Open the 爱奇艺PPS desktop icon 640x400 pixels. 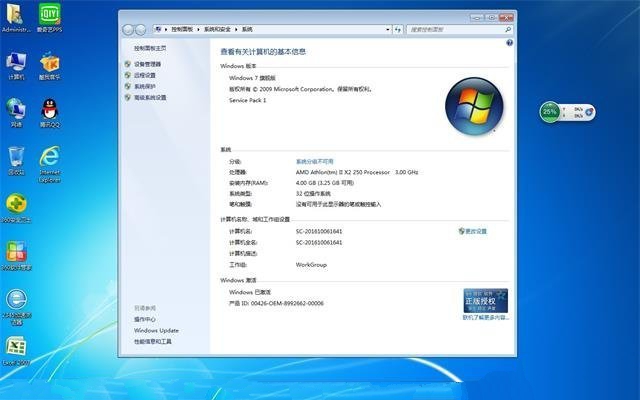49,14
